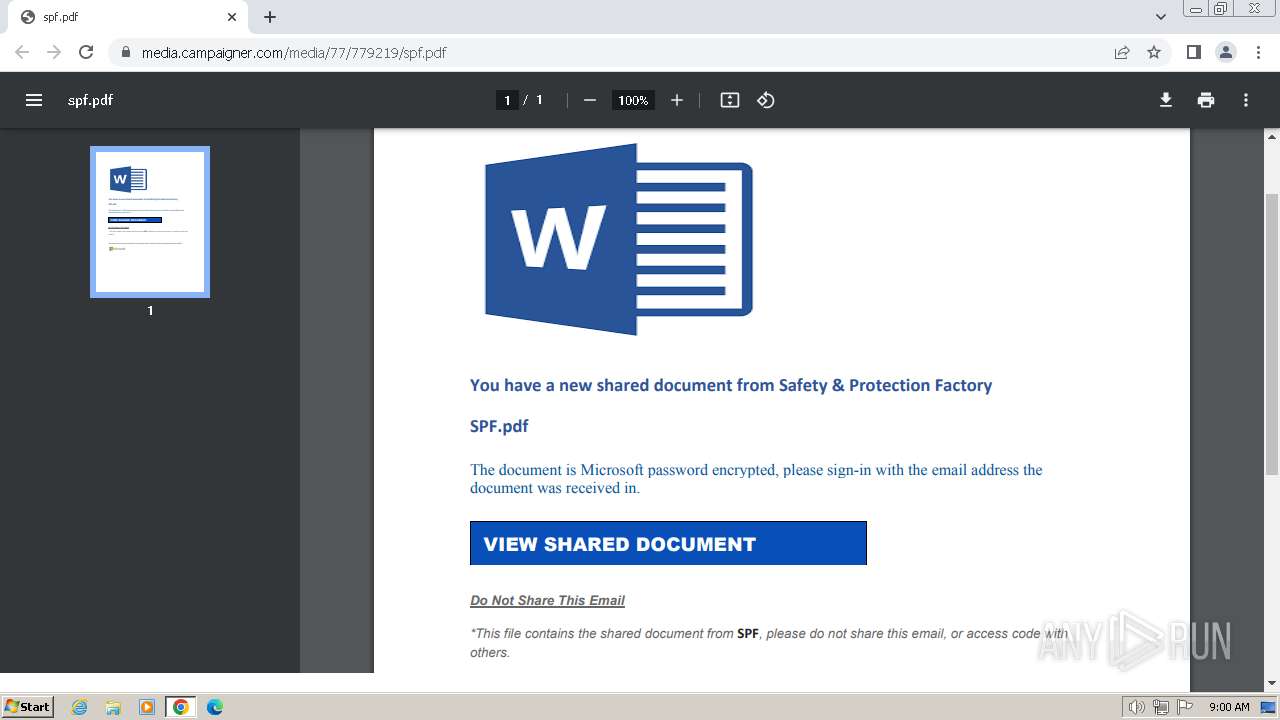Bookmark this tab with the star icon

click(x=1154, y=52)
